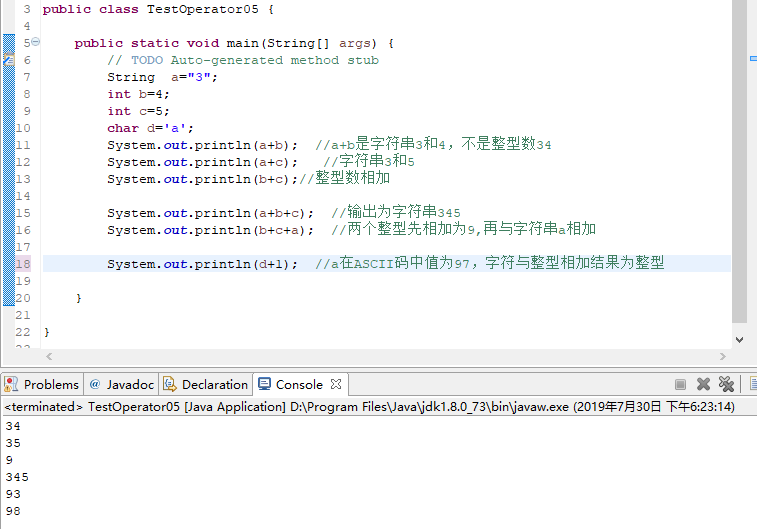Close the Console view tab X

[x=336, y=384]
